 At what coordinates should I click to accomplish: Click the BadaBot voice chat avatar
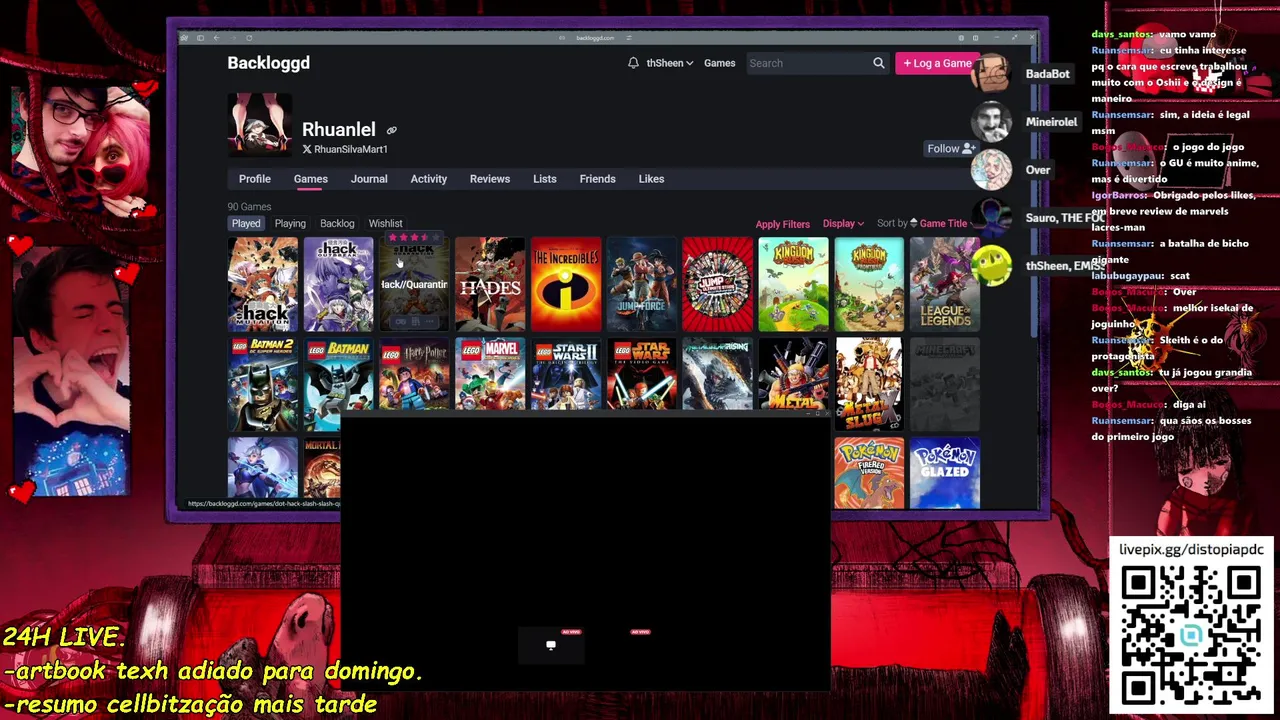[991, 74]
